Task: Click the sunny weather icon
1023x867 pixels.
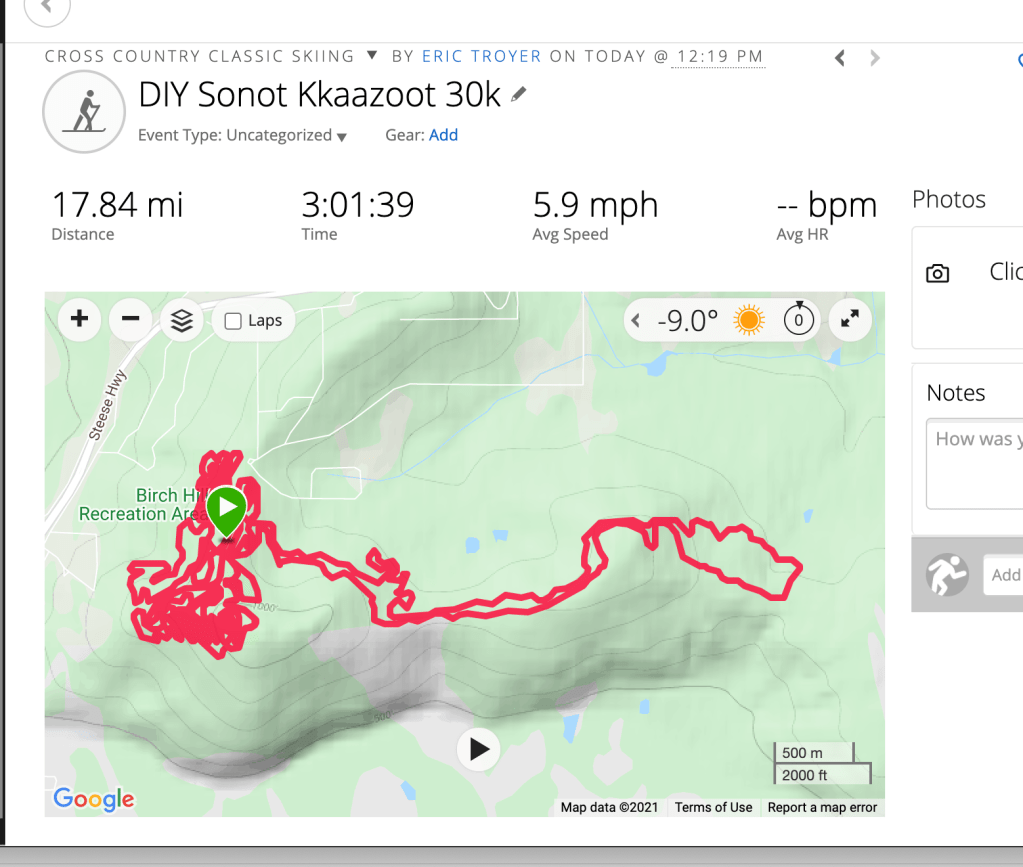Action: [x=748, y=320]
